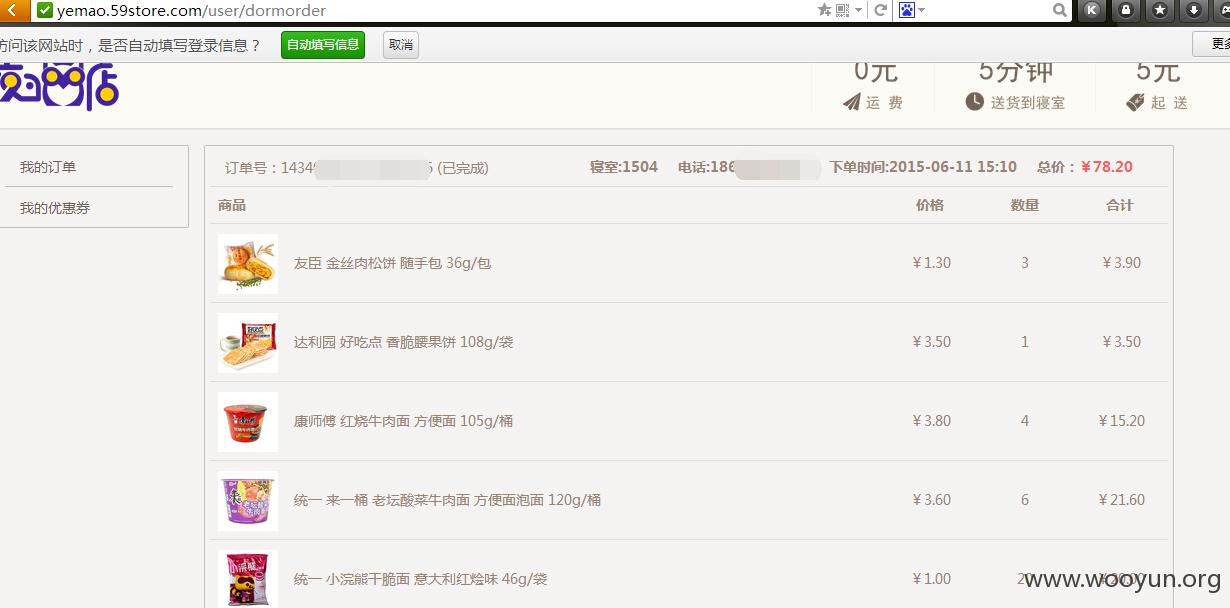Image resolution: width=1230 pixels, height=608 pixels.
Task: Open the 康师傅 红烧牛肉面 product thumbnail
Action: pyautogui.click(x=248, y=422)
